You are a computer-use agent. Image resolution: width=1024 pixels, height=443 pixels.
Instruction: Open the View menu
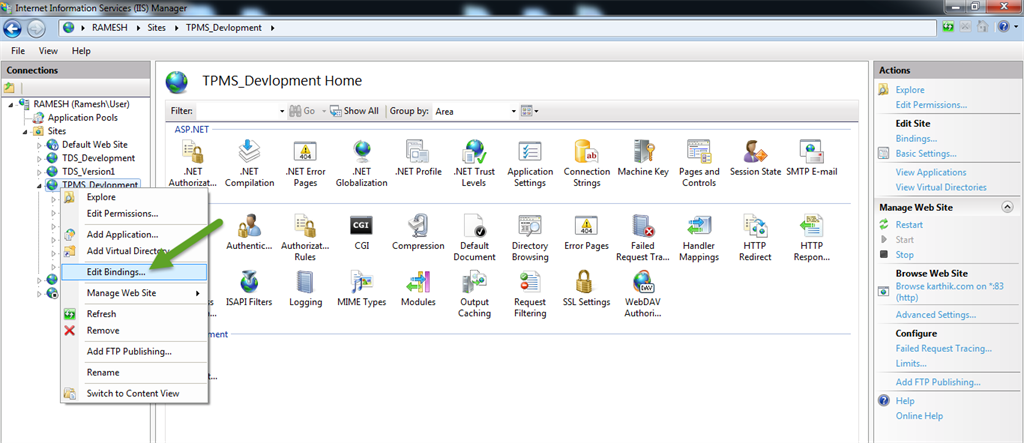click(x=48, y=50)
